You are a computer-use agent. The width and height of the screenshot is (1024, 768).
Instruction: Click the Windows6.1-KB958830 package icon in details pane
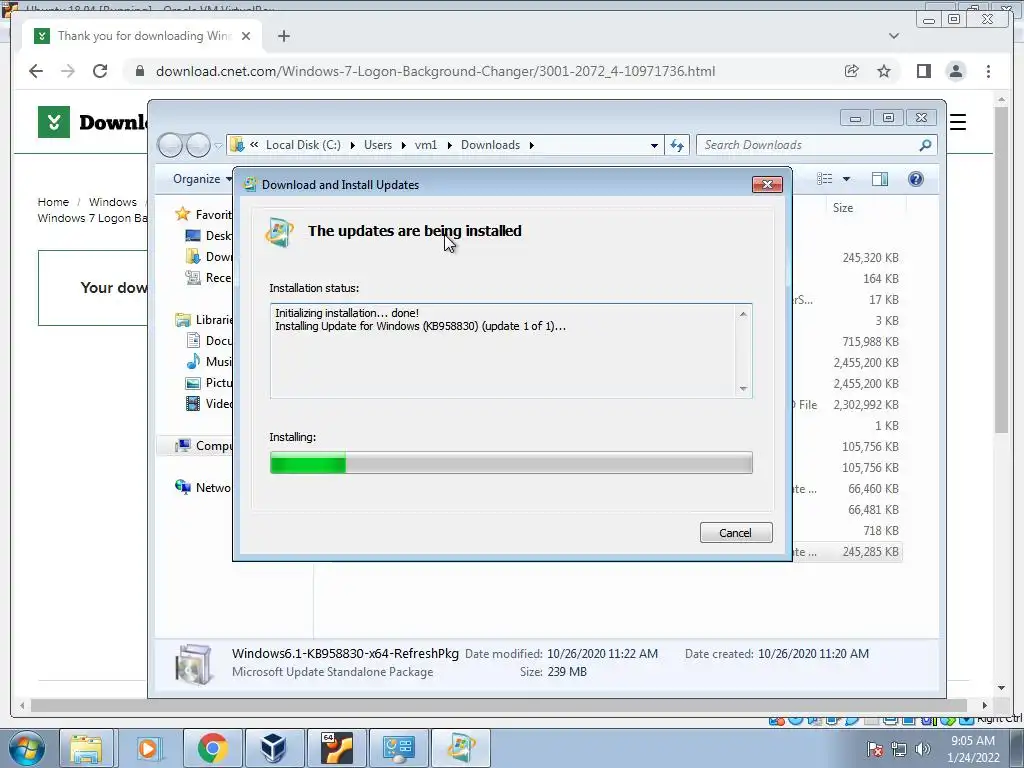coord(193,664)
